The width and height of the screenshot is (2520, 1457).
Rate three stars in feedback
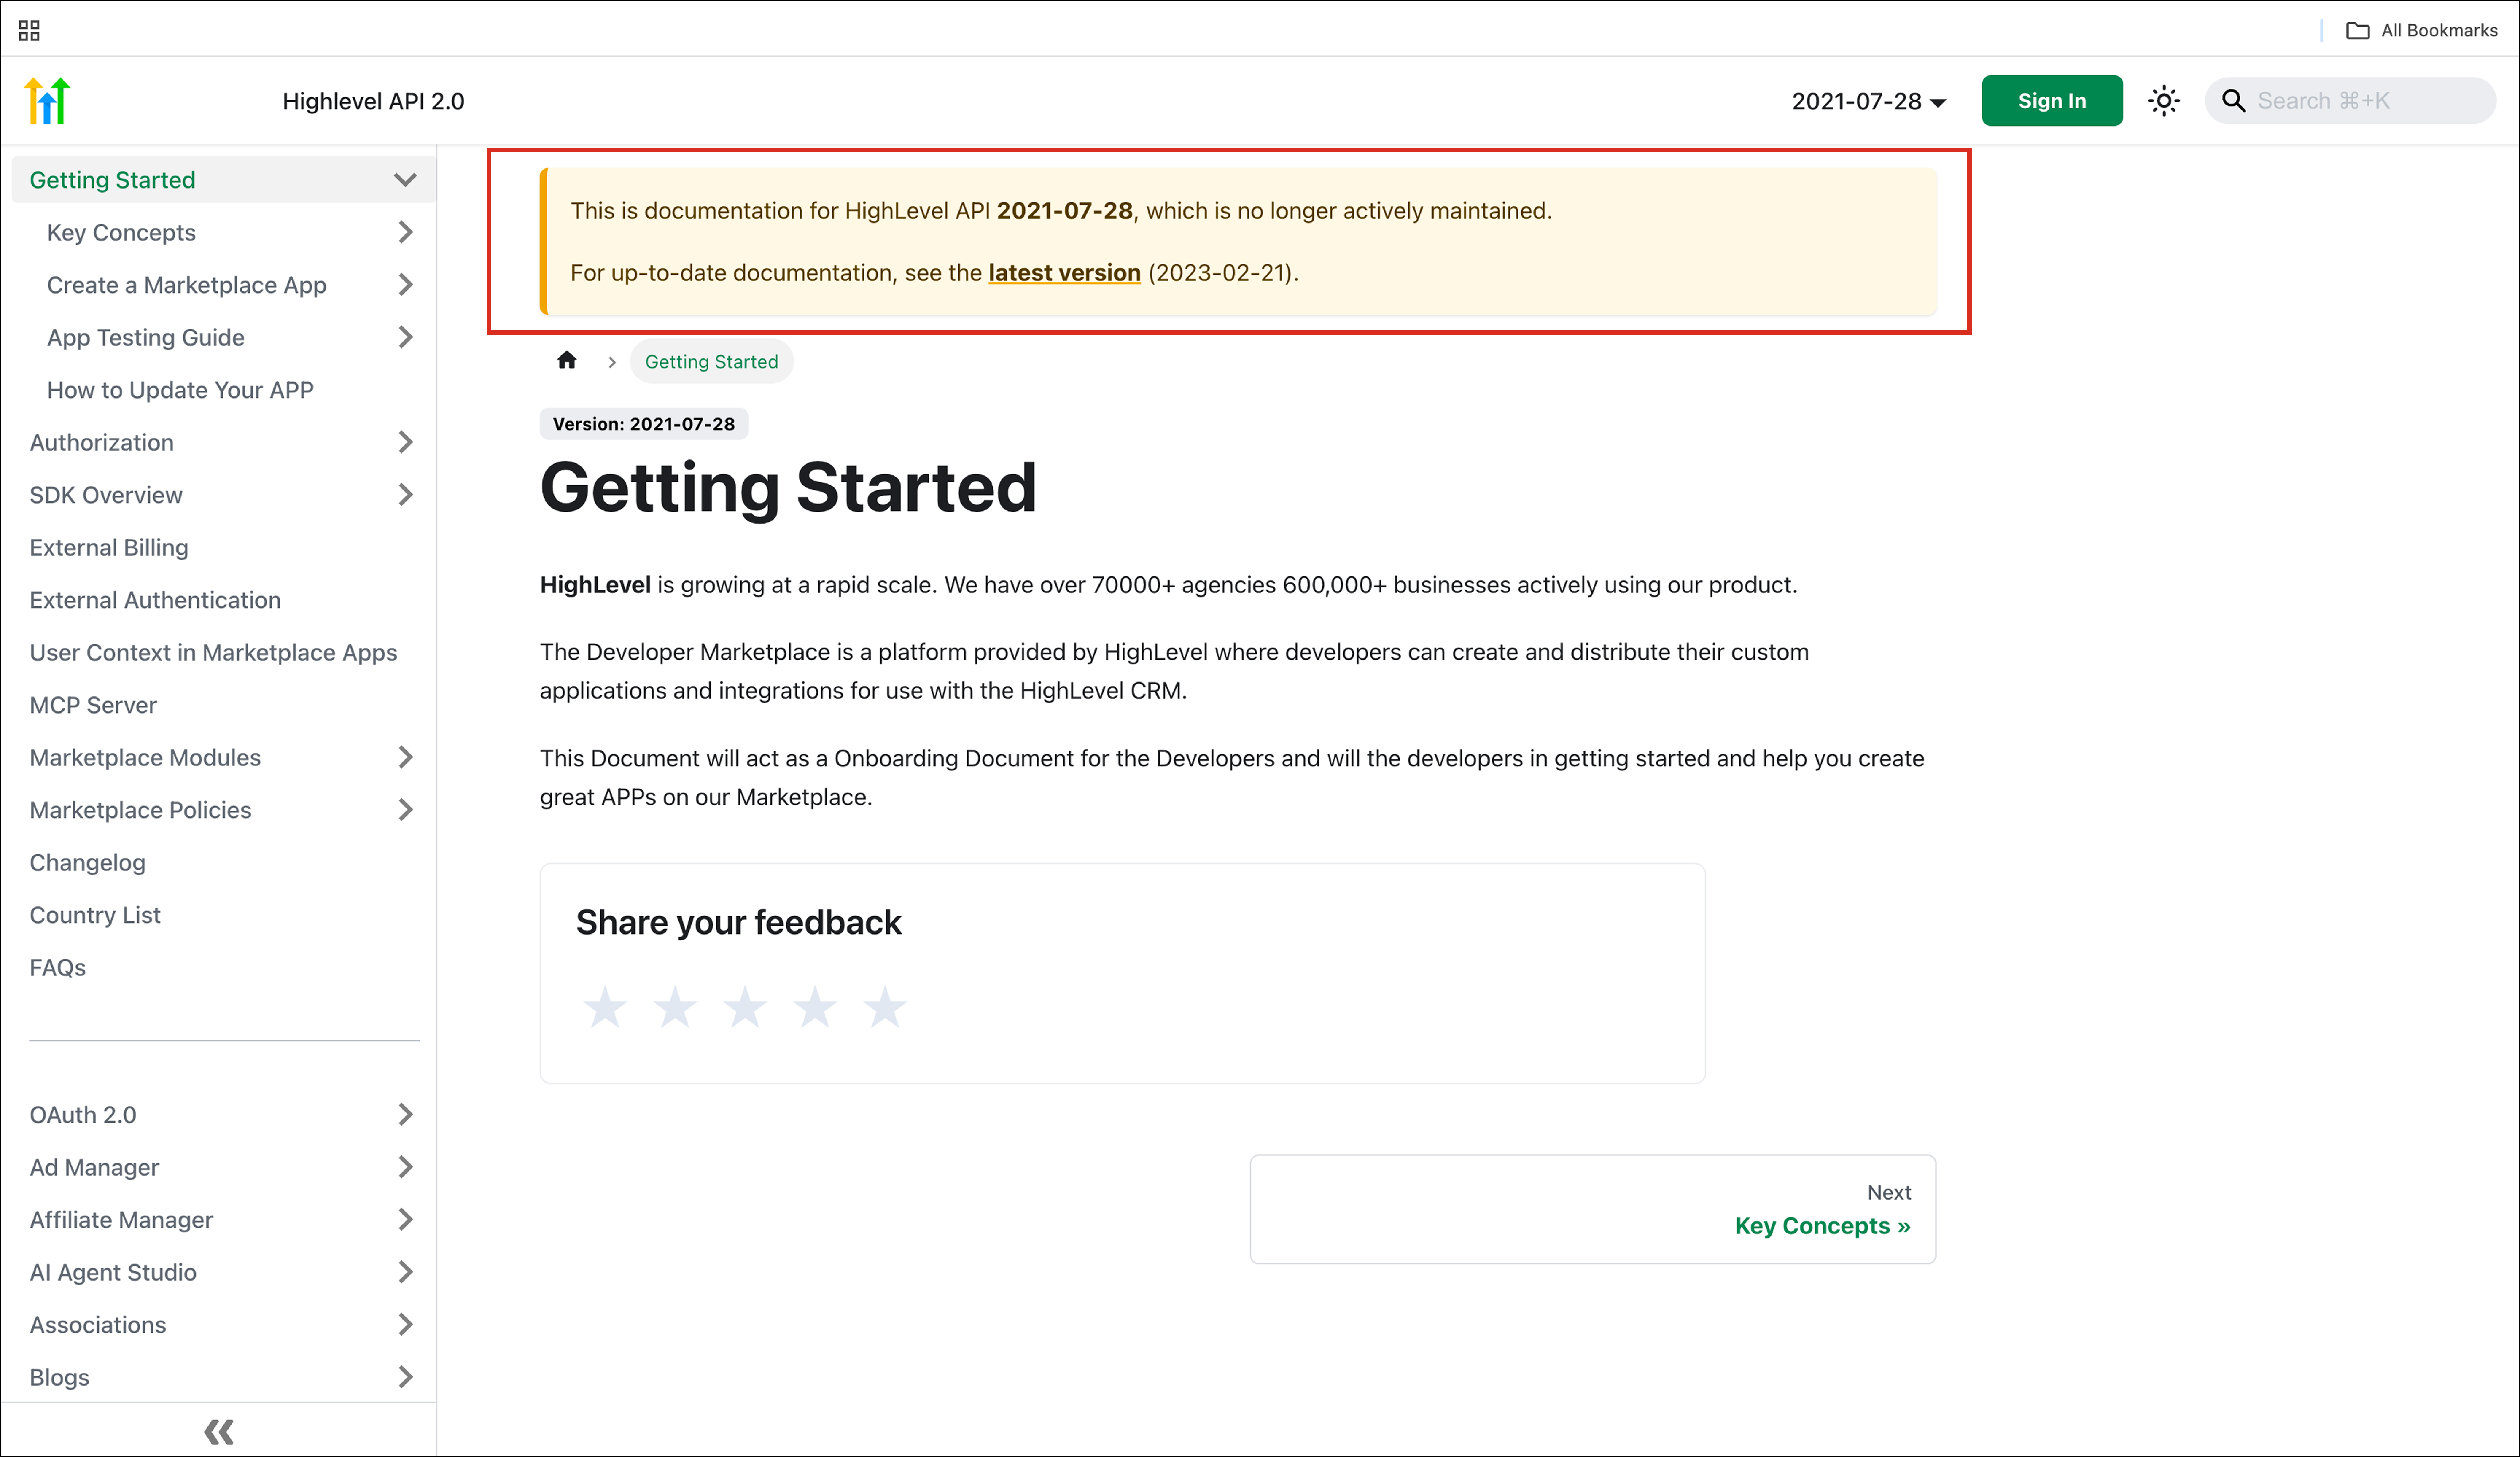click(x=745, y=1007)
